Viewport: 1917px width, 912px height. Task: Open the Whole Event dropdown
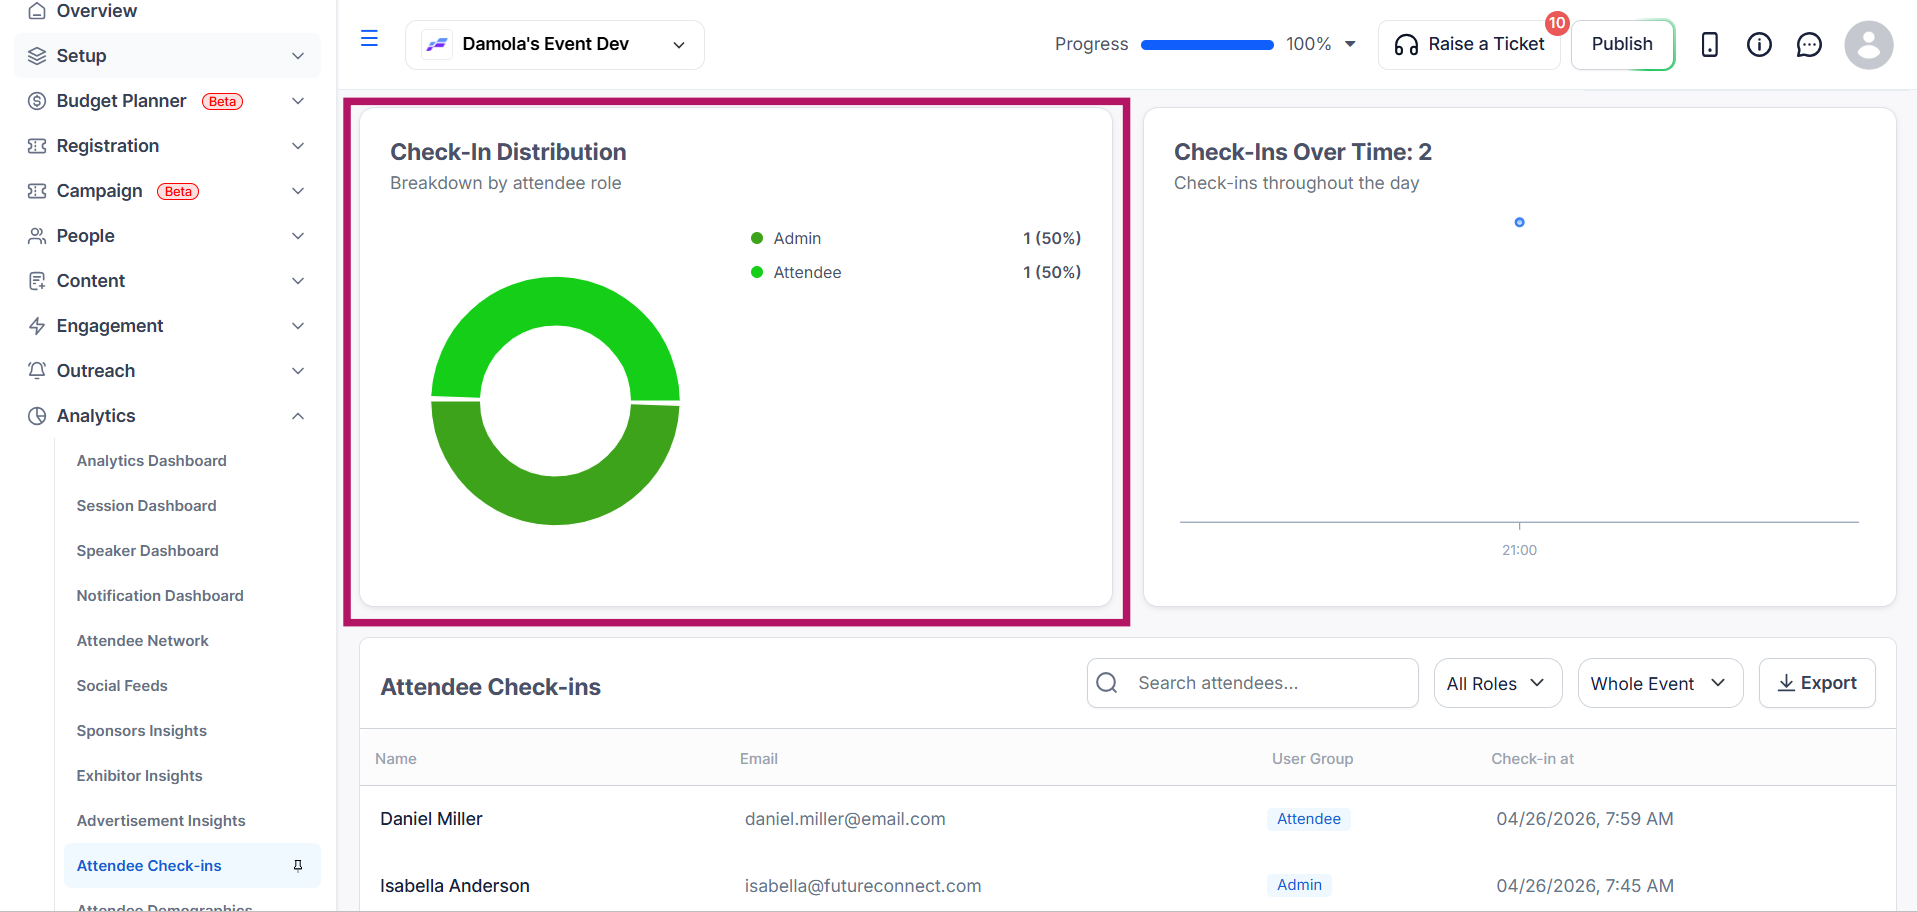coord(1660,683)
